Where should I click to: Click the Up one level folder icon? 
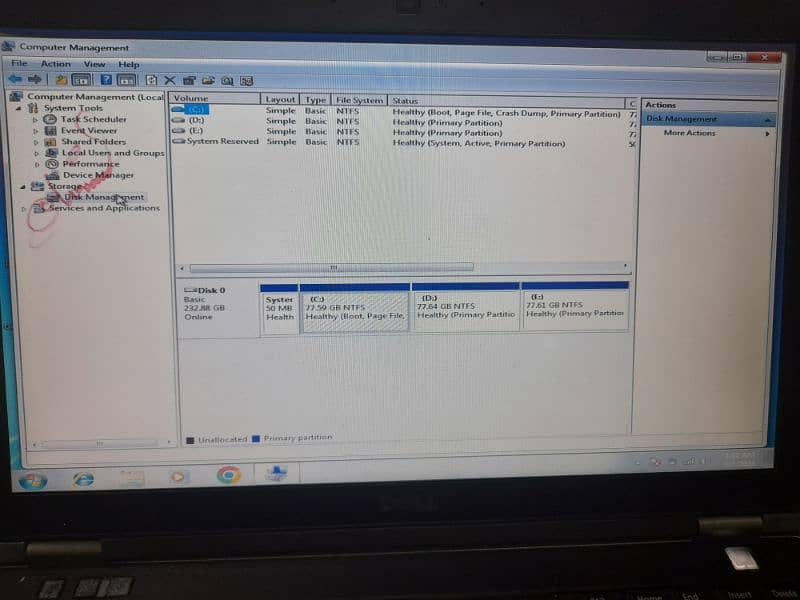[x=61, y=80]
